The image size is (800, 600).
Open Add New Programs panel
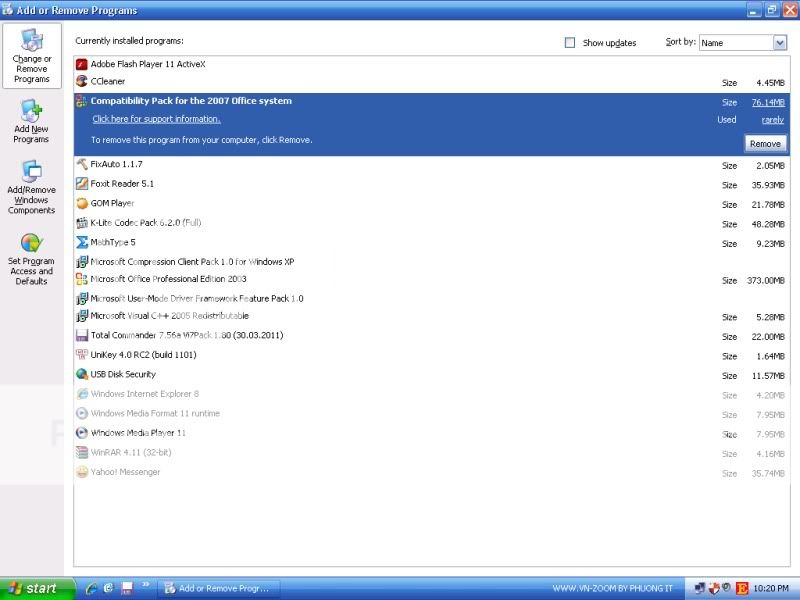pos(32,121)
